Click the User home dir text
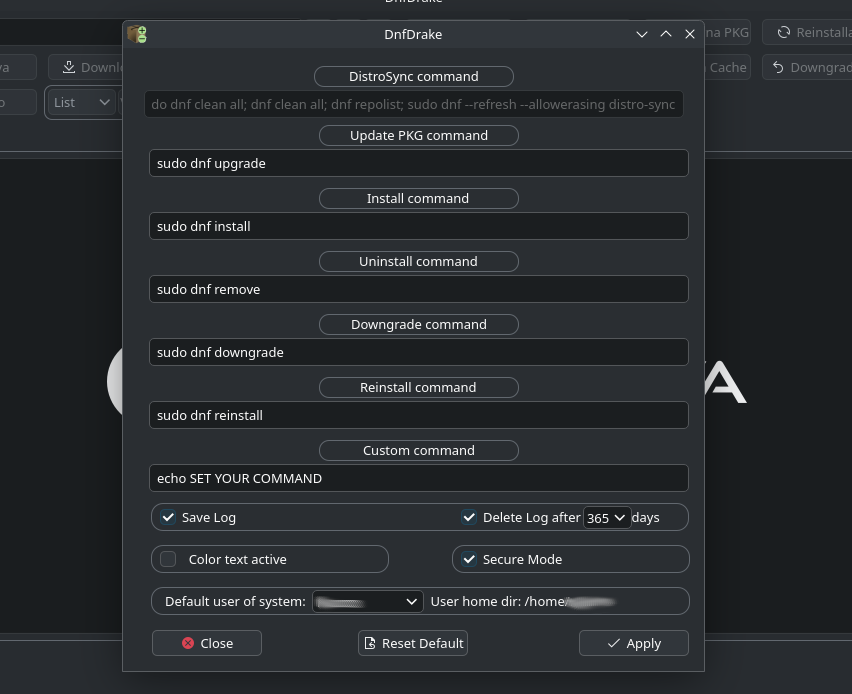 [x=523, y=602]
